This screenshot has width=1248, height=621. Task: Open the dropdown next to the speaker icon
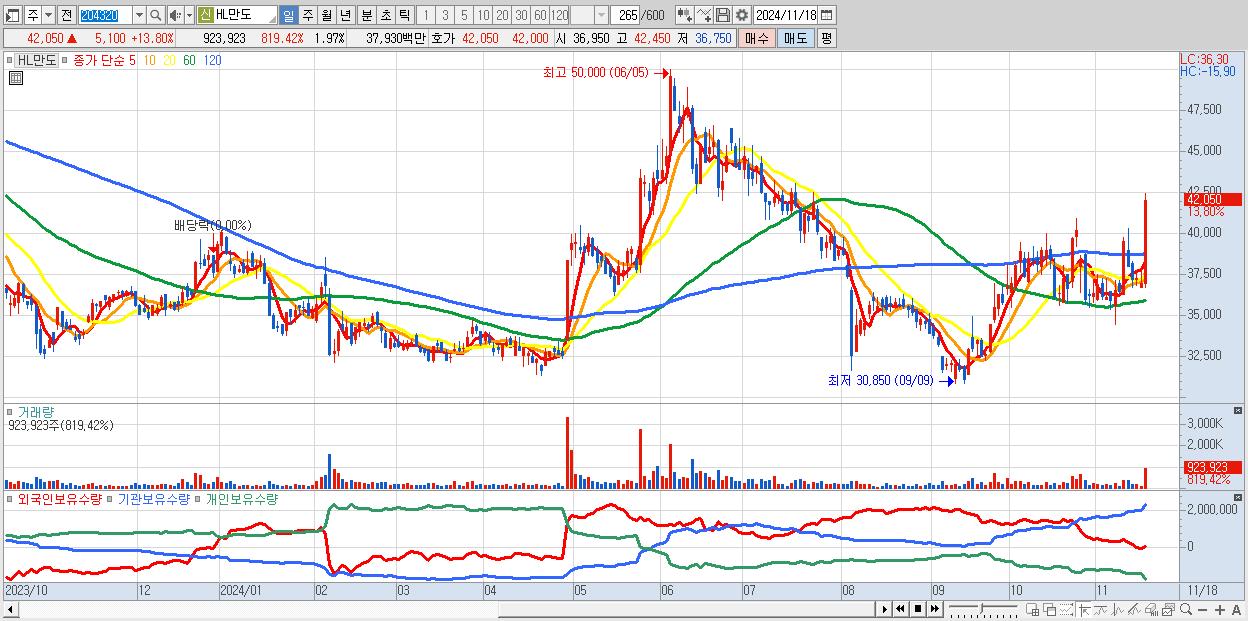point(189,15)
